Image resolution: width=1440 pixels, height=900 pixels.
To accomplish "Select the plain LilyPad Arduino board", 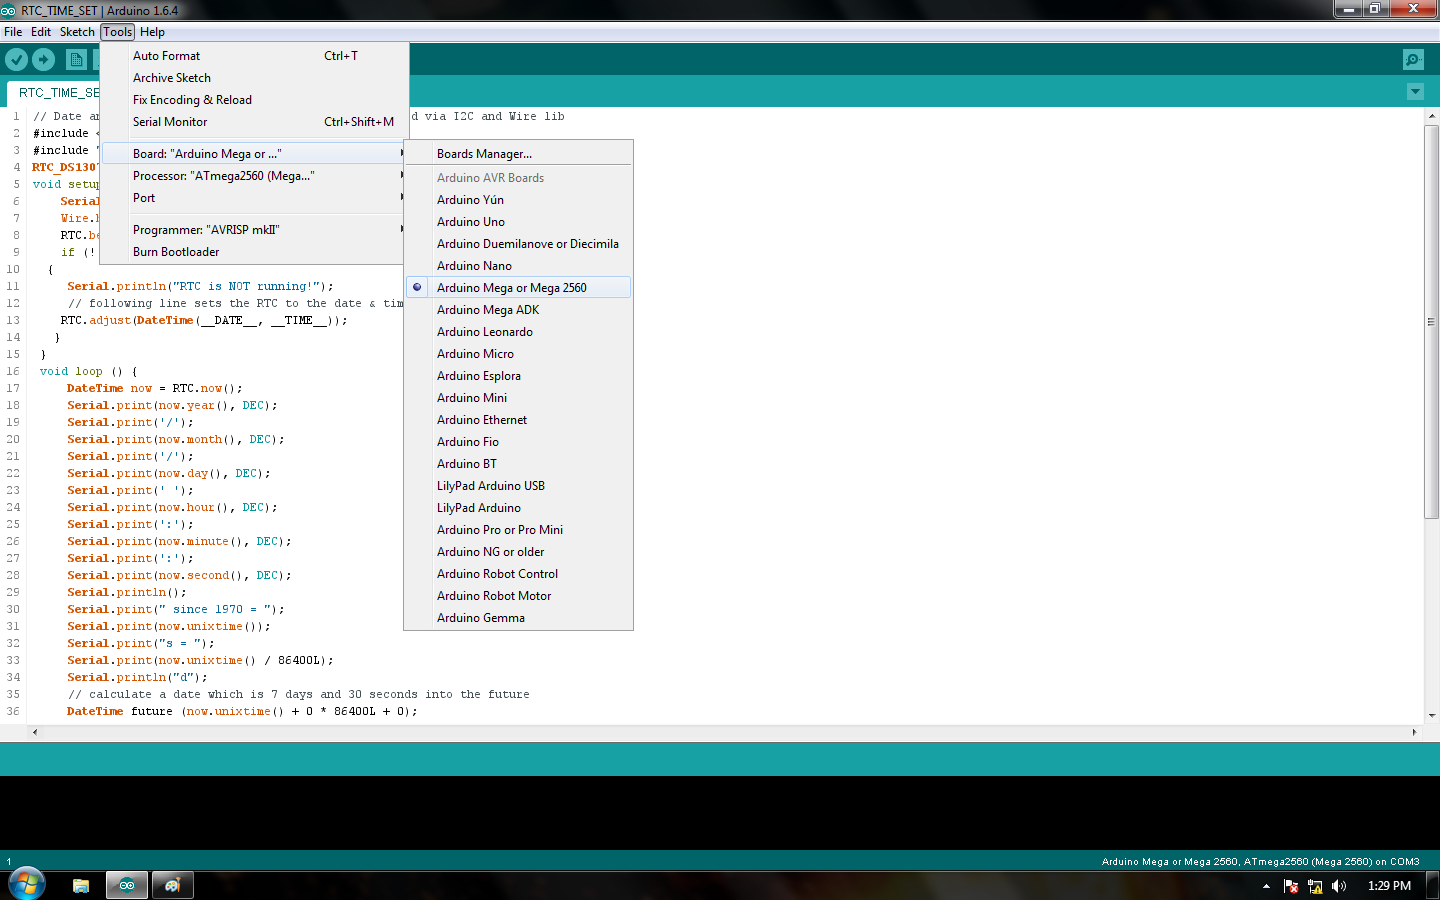I will click(x=518, y=508).
